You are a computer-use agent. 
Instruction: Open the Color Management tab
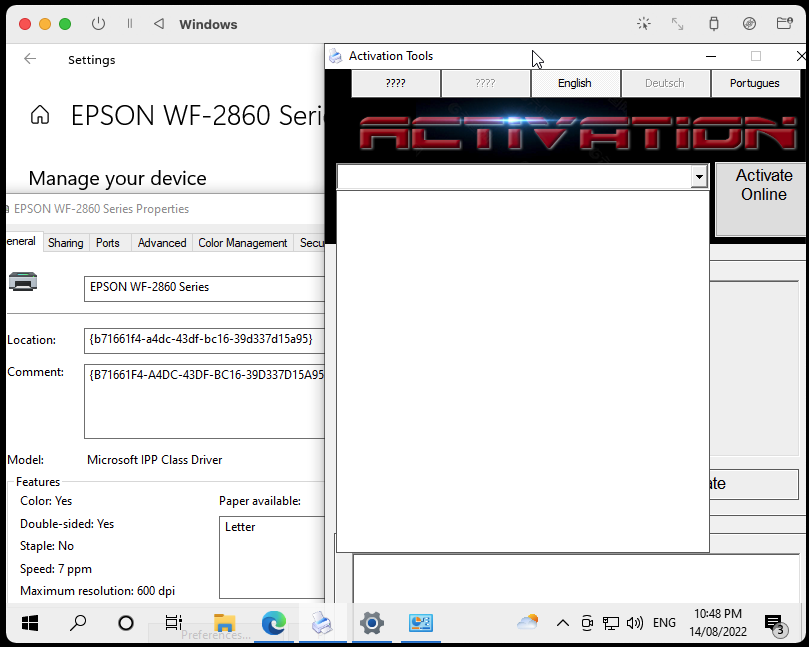click(x=242, y=242)
